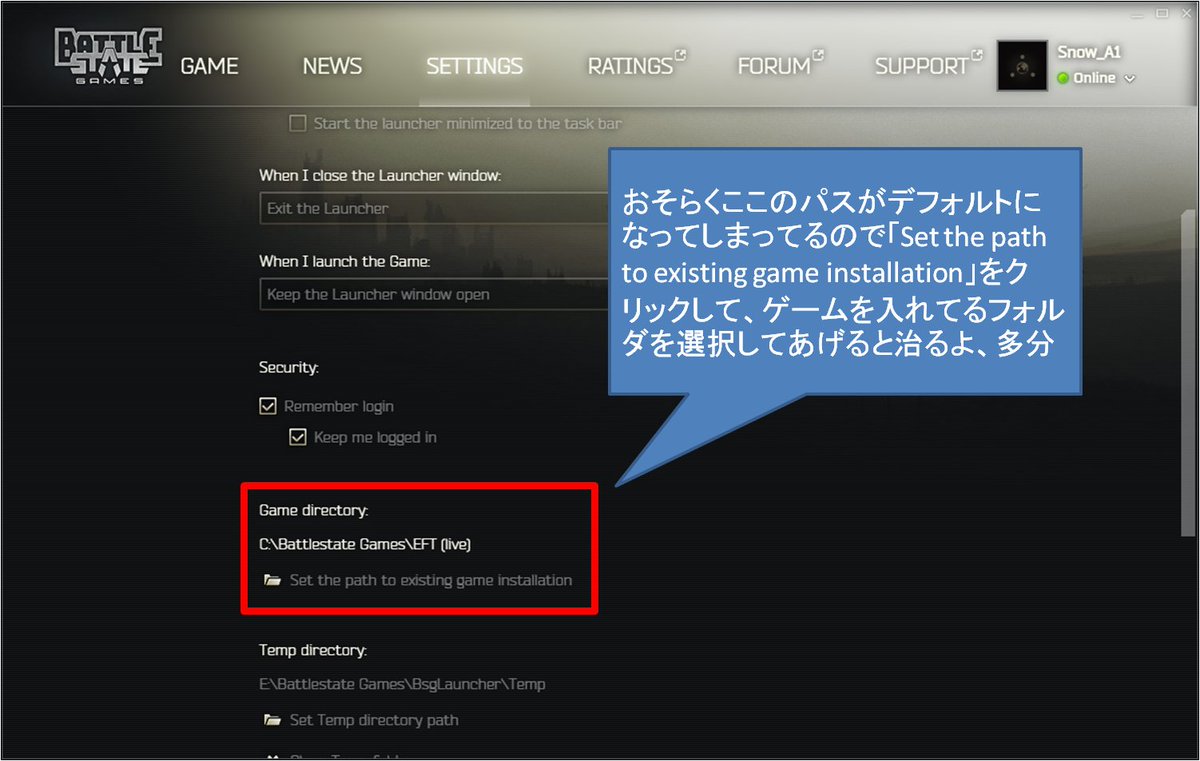Image resolution: width=1200 pixels, height=761 pixels.
Task: Open the Exit the Launcher dropdown
Action: pyautogui.click(x=435, y=208)
